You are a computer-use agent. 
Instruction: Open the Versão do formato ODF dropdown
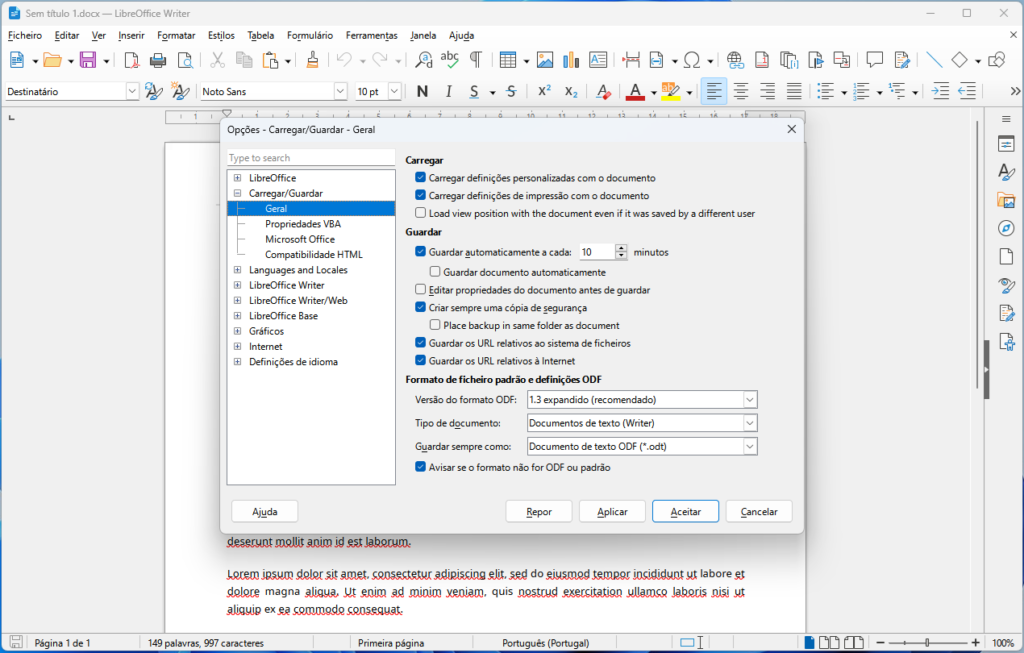click(x=749, y=399)
